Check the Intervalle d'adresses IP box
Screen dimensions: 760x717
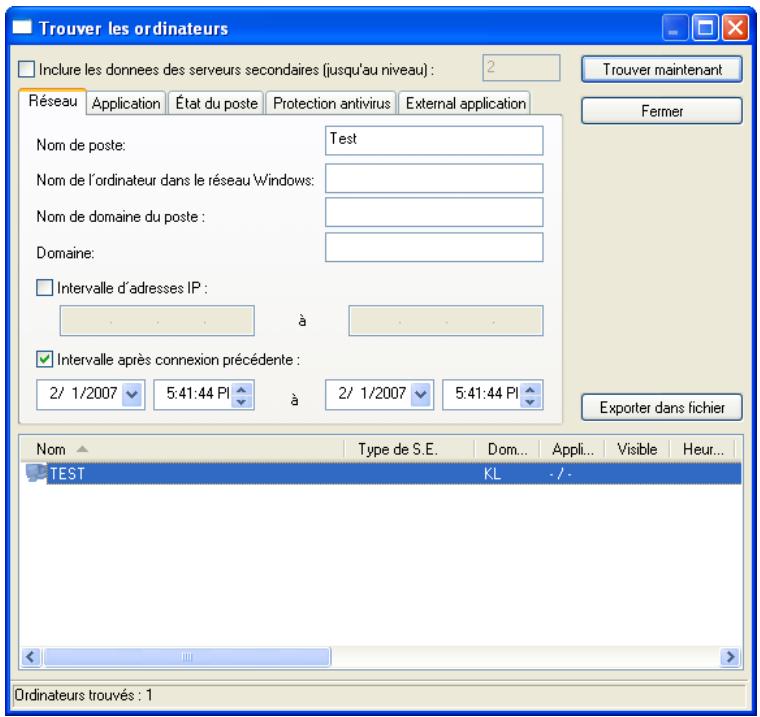tap(45, 287)
